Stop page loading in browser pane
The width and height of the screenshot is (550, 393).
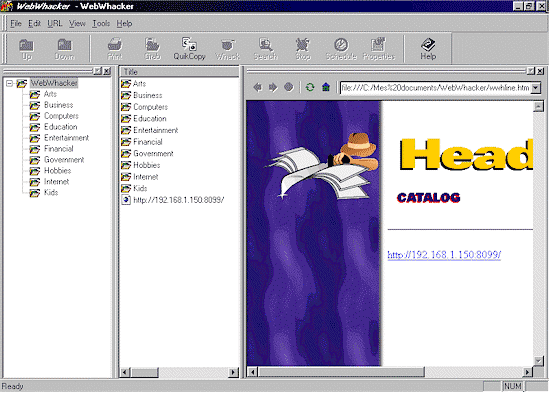click(x=289, y=87)
